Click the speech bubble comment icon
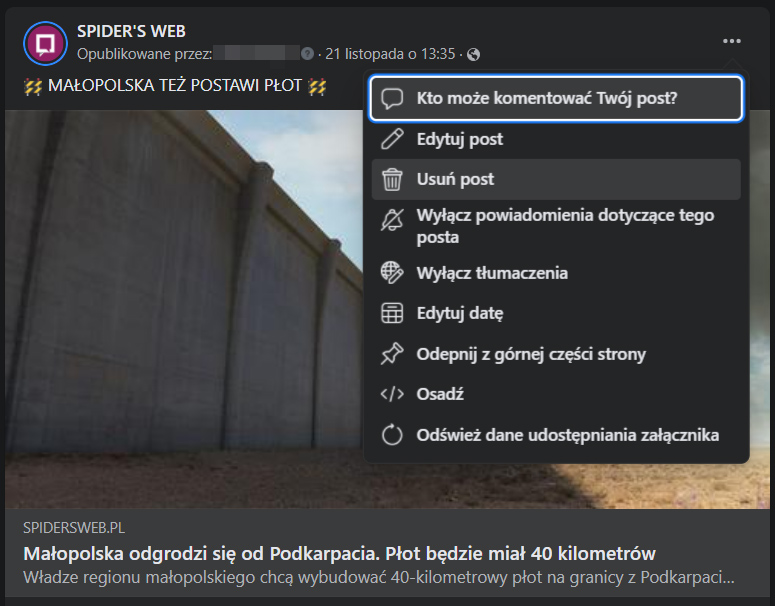The image size is (775, 606). click(x=392, y=98)
